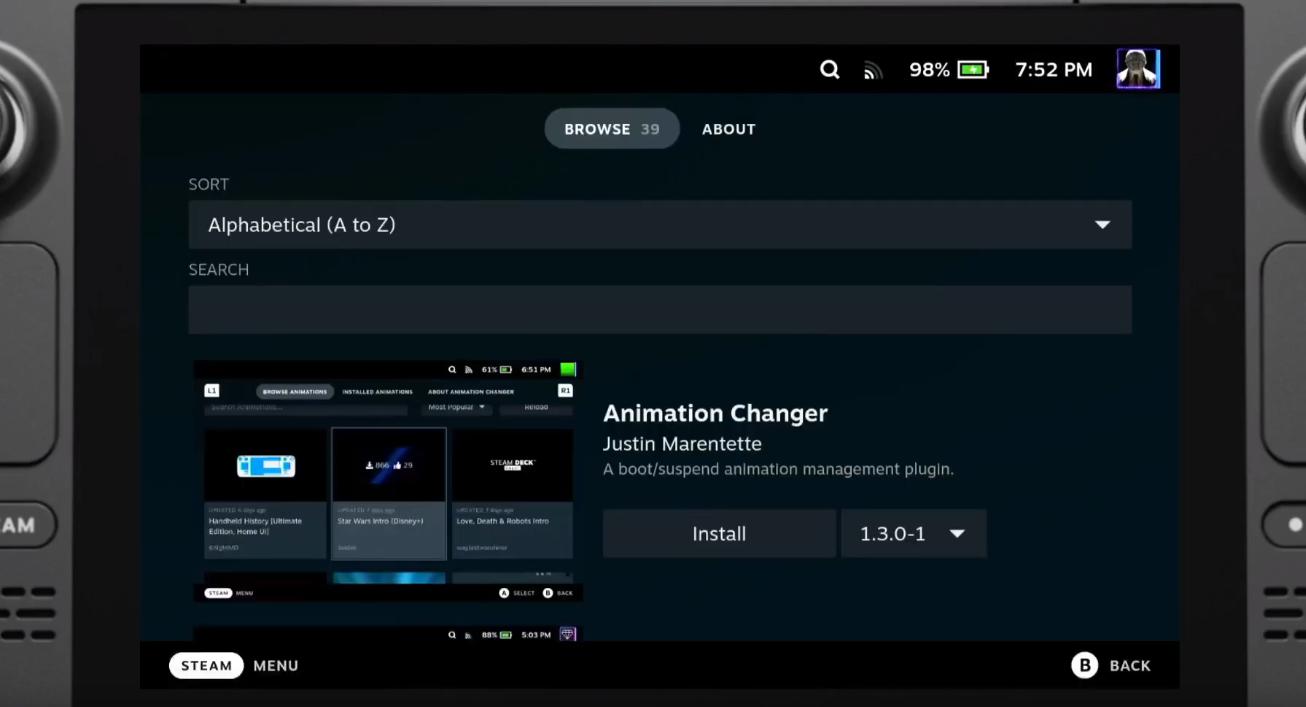Screen dimensions: 1306x707
Task: Check the Wi-Fi signal icon
Action: (873, 70)
